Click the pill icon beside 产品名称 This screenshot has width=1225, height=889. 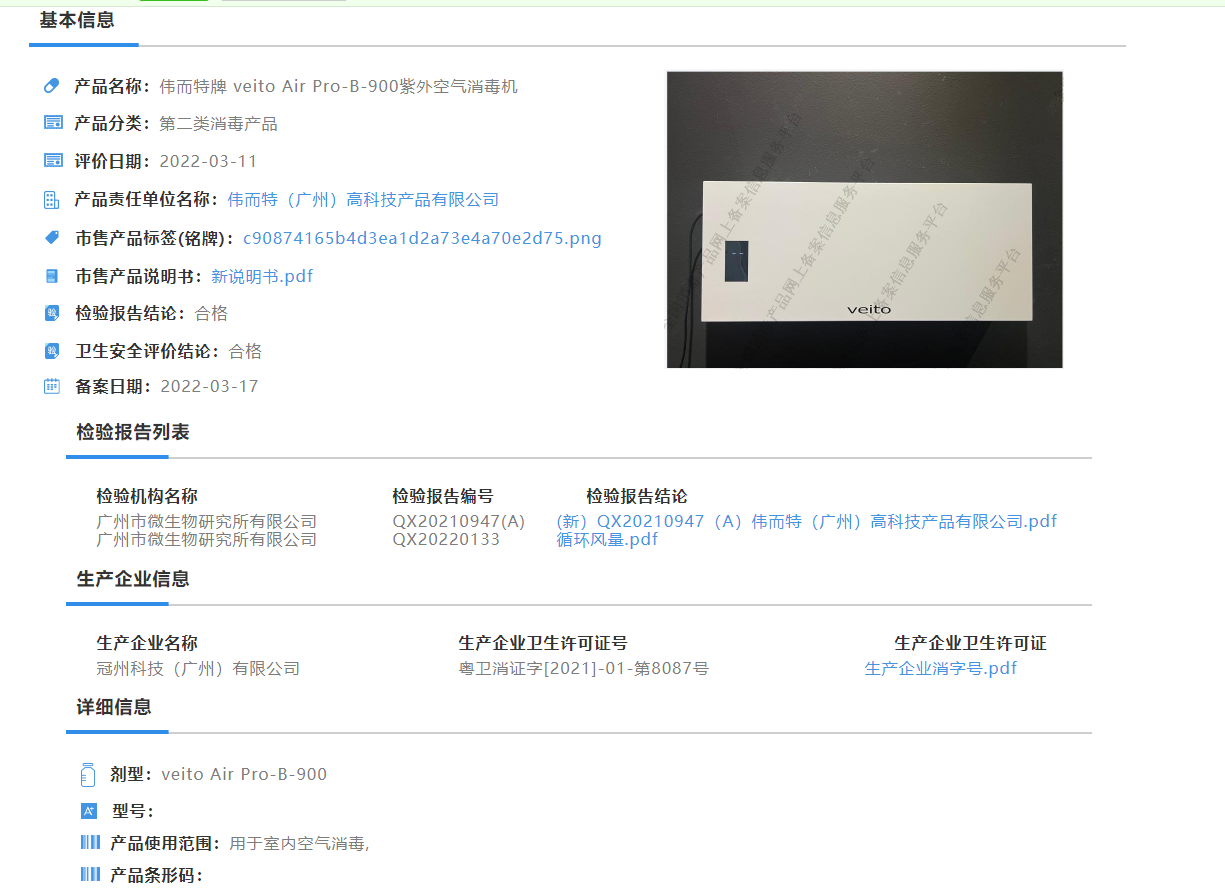click(52, 86)
